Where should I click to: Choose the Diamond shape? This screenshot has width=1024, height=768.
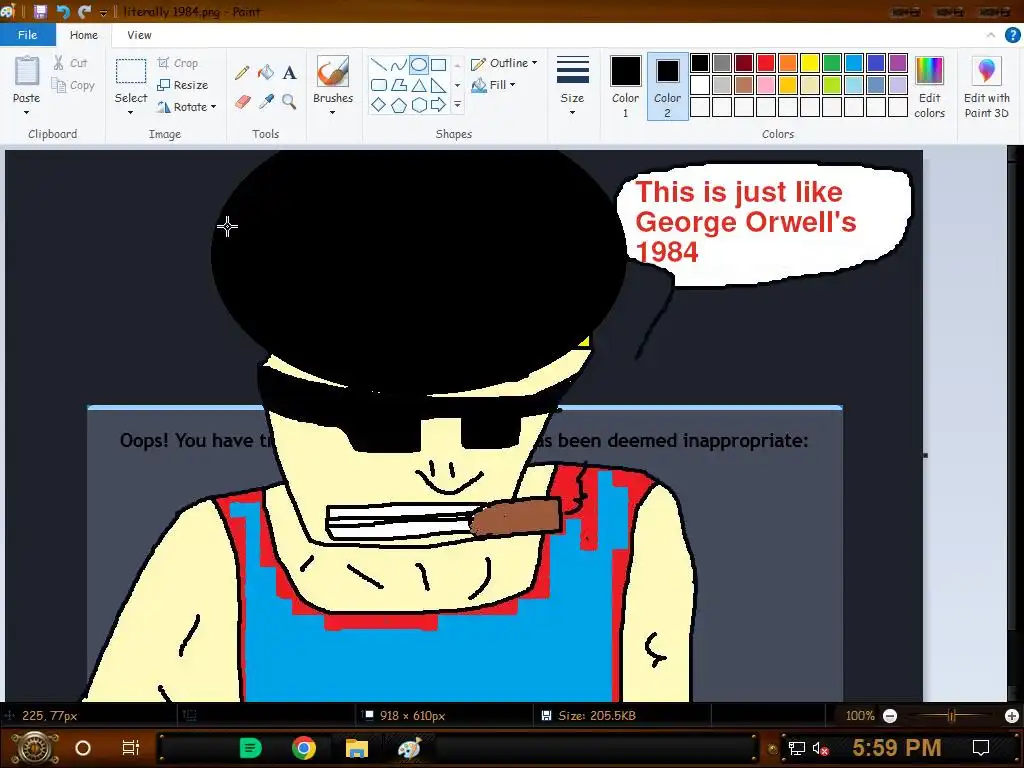pos(378,104)
